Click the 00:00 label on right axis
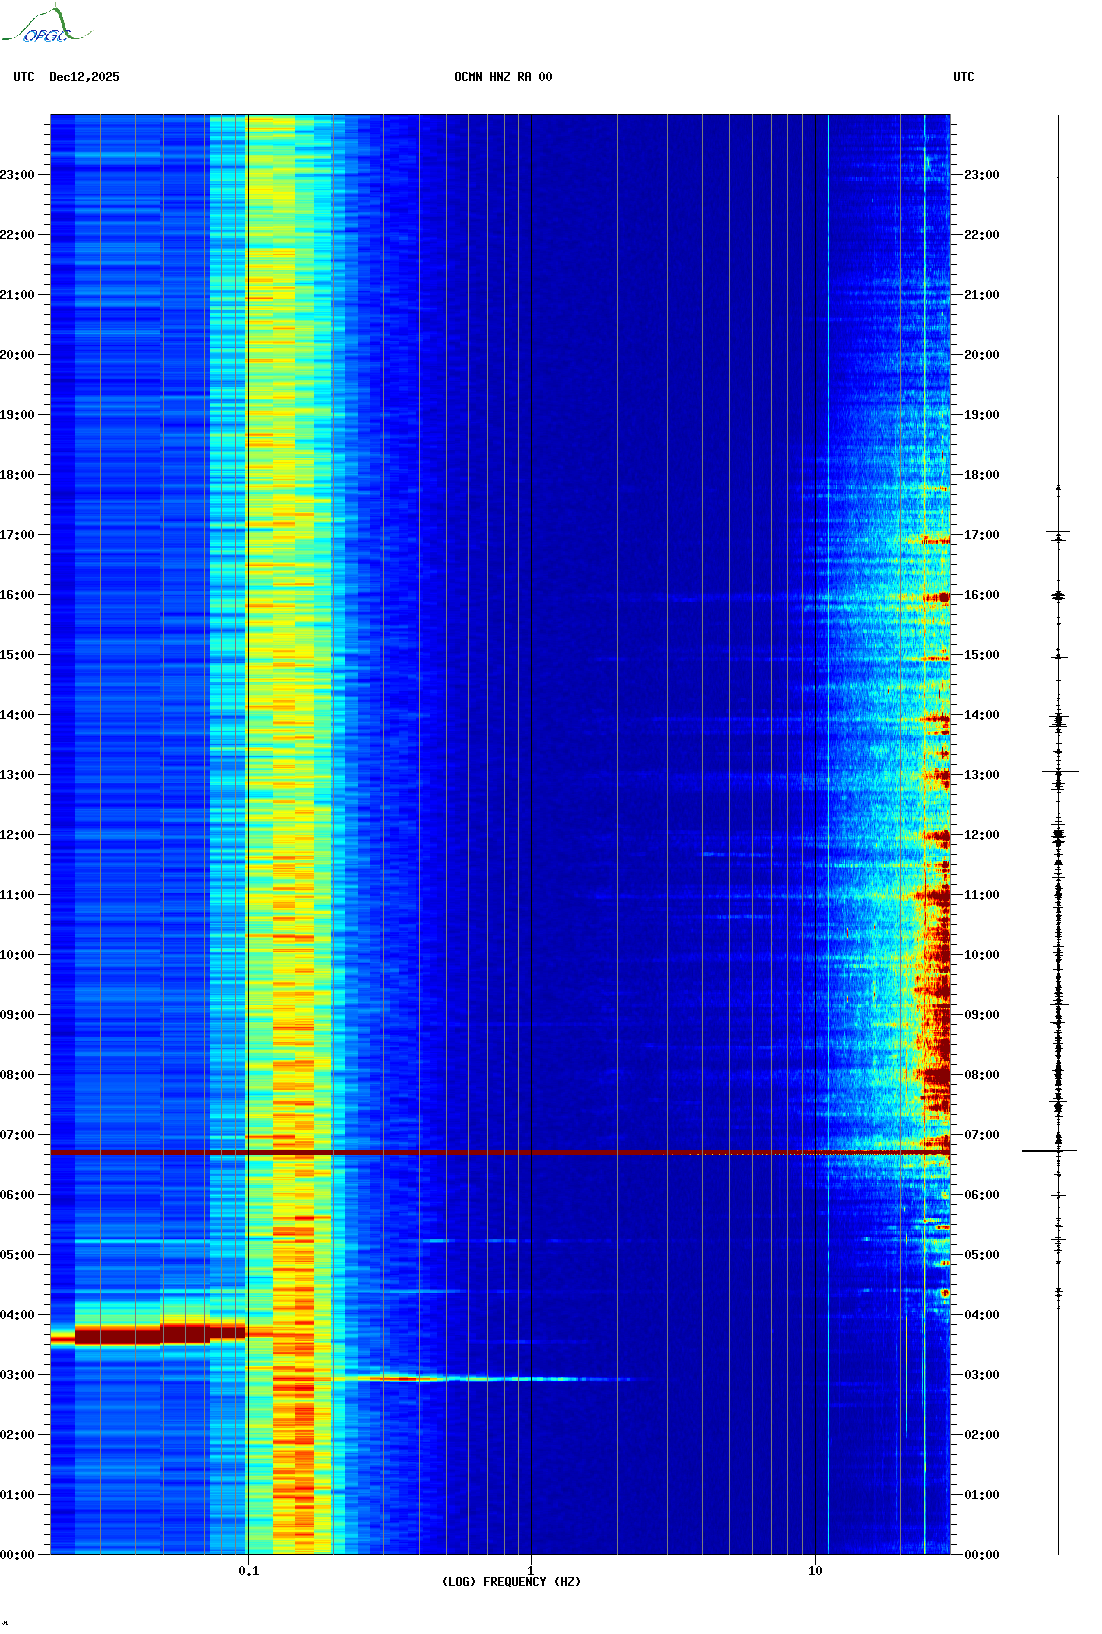 pos(981,1555)
